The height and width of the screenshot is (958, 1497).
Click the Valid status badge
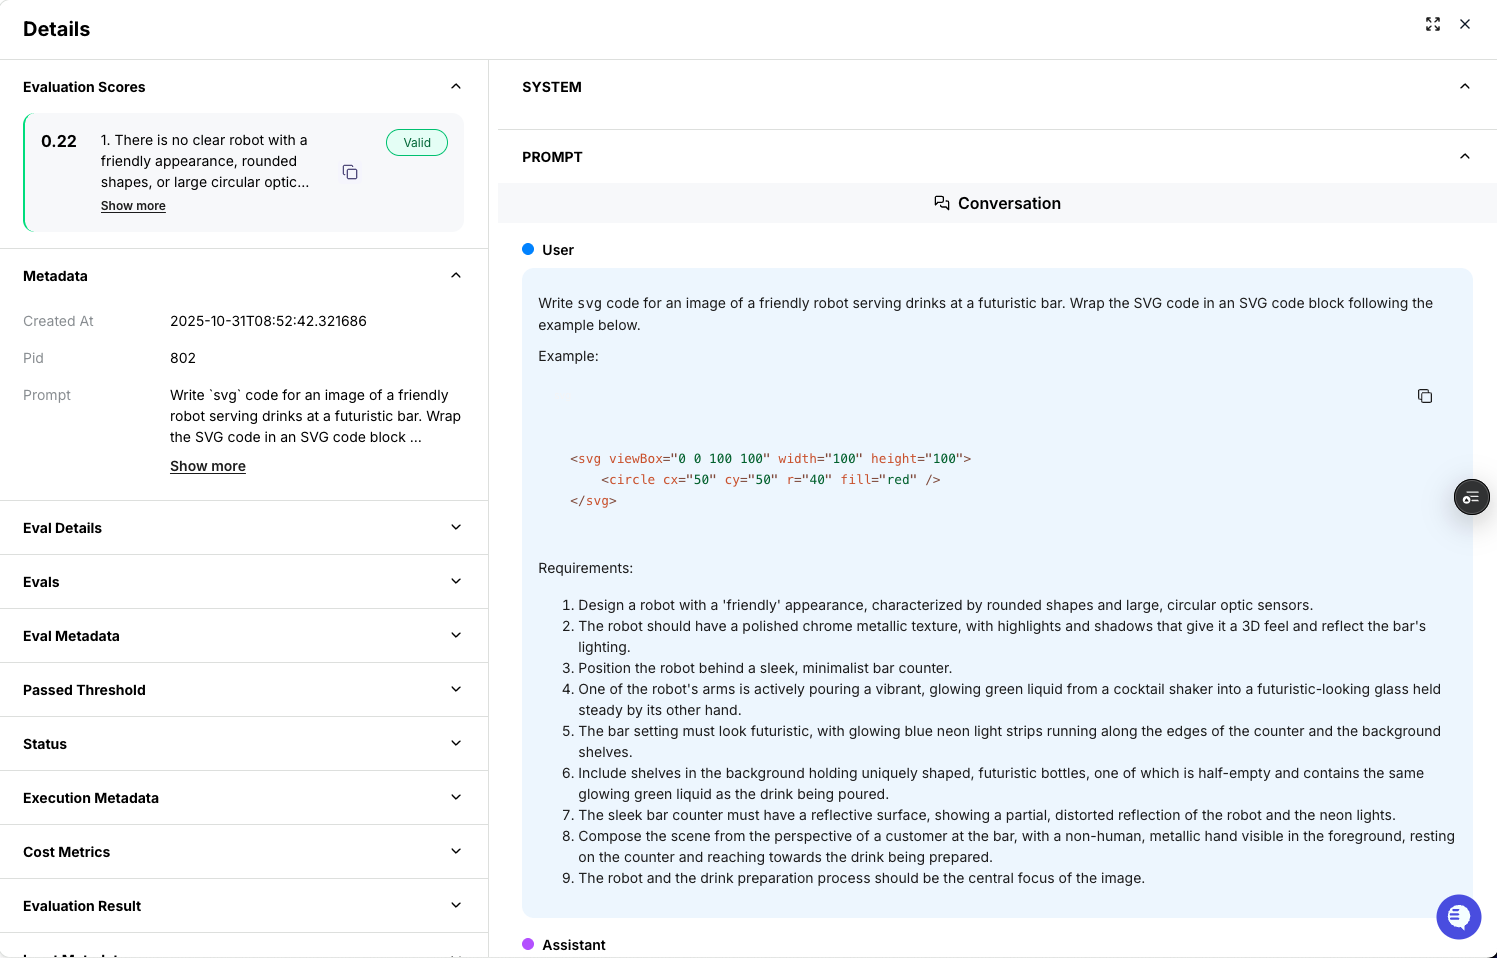point(417,143)
